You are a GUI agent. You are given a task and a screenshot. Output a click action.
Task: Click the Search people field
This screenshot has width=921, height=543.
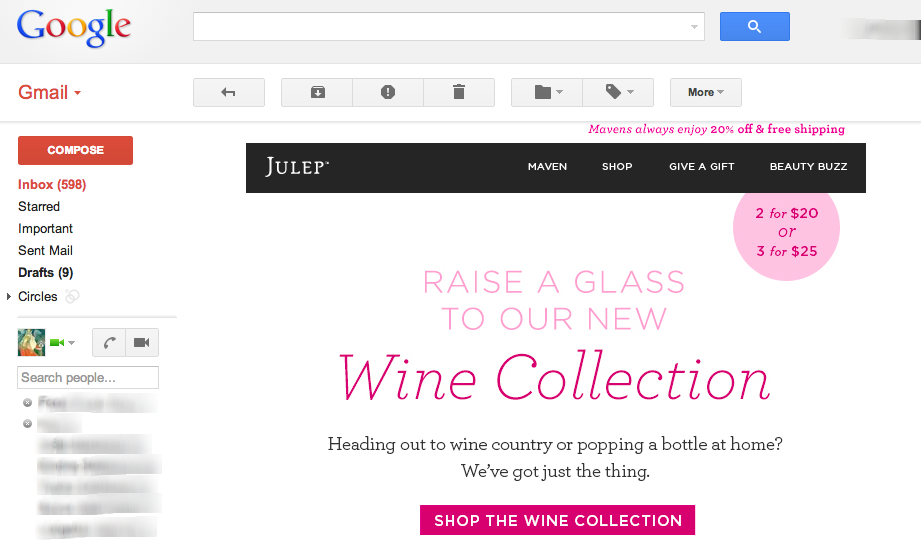click(x=88, y=377)
